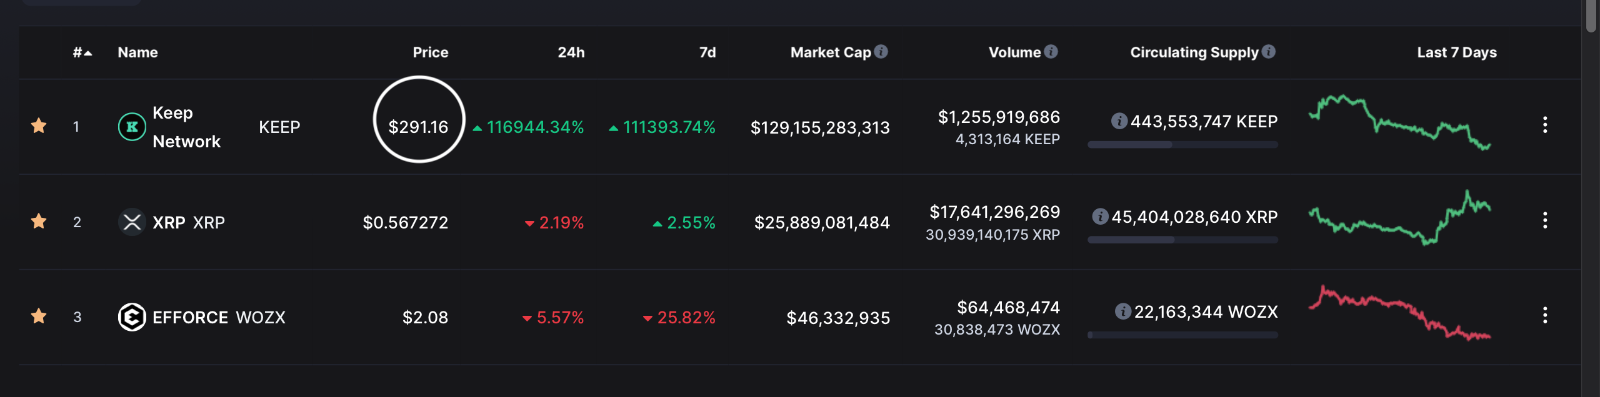Open the Keep Network row options menu
Viewport: 1600px width, 397px height.
pyautogui.click(x=1545, y=125)
